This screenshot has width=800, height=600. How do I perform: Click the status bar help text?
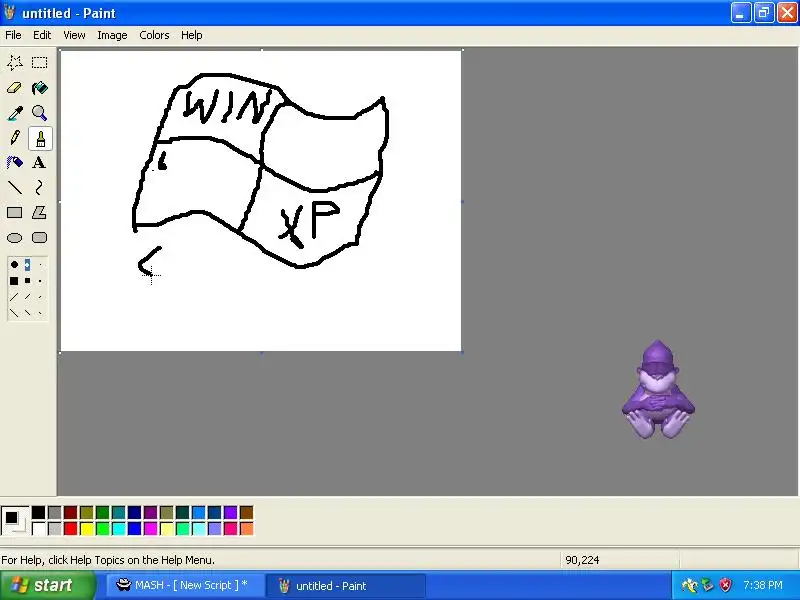coord(108,560)
